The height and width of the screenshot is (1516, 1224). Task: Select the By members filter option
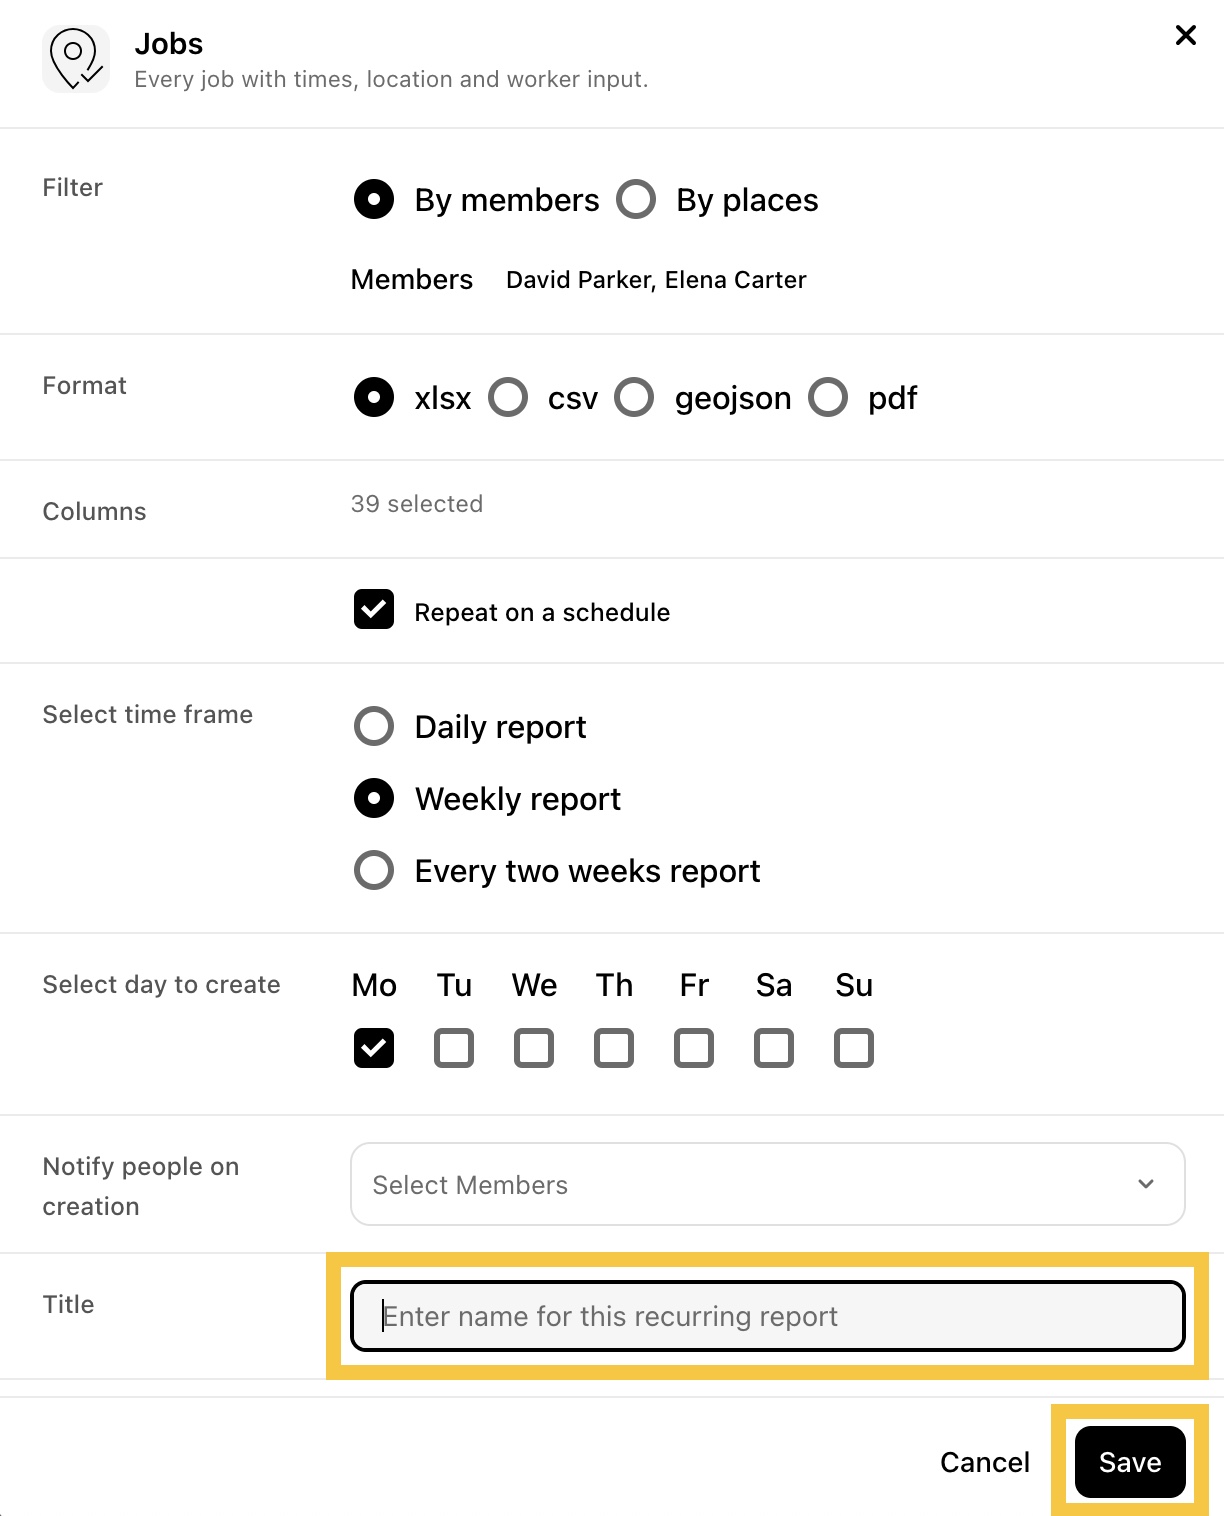[x=374, y=199]
